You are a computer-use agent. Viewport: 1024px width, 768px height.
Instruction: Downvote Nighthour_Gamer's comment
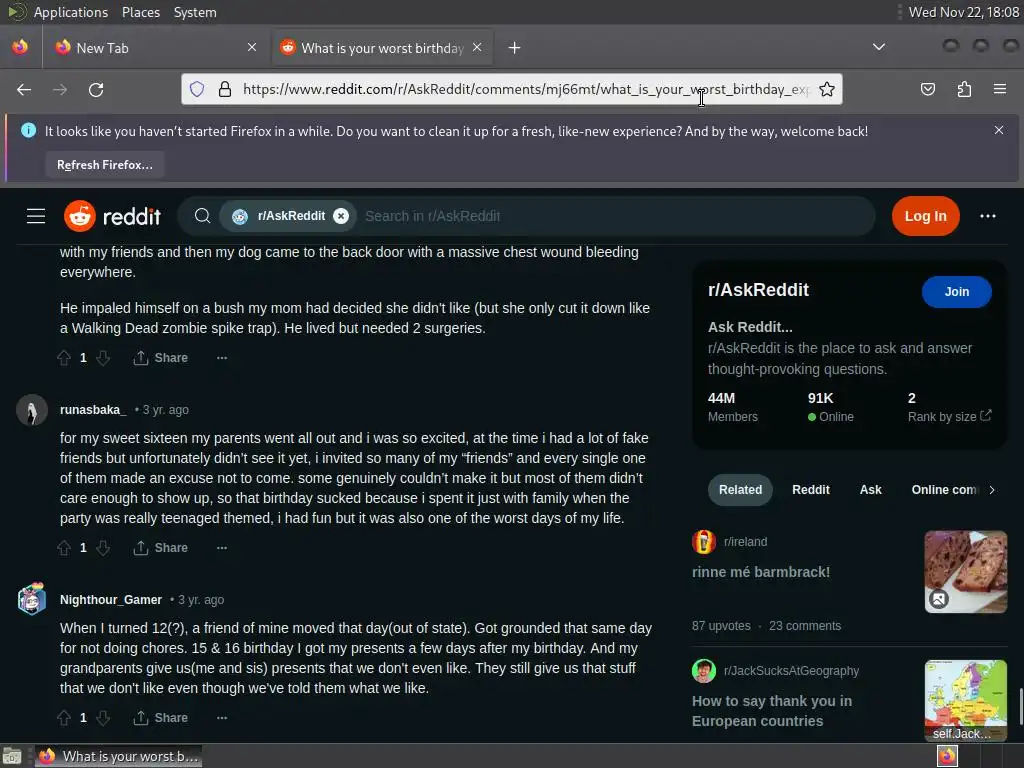pos(103,718)
